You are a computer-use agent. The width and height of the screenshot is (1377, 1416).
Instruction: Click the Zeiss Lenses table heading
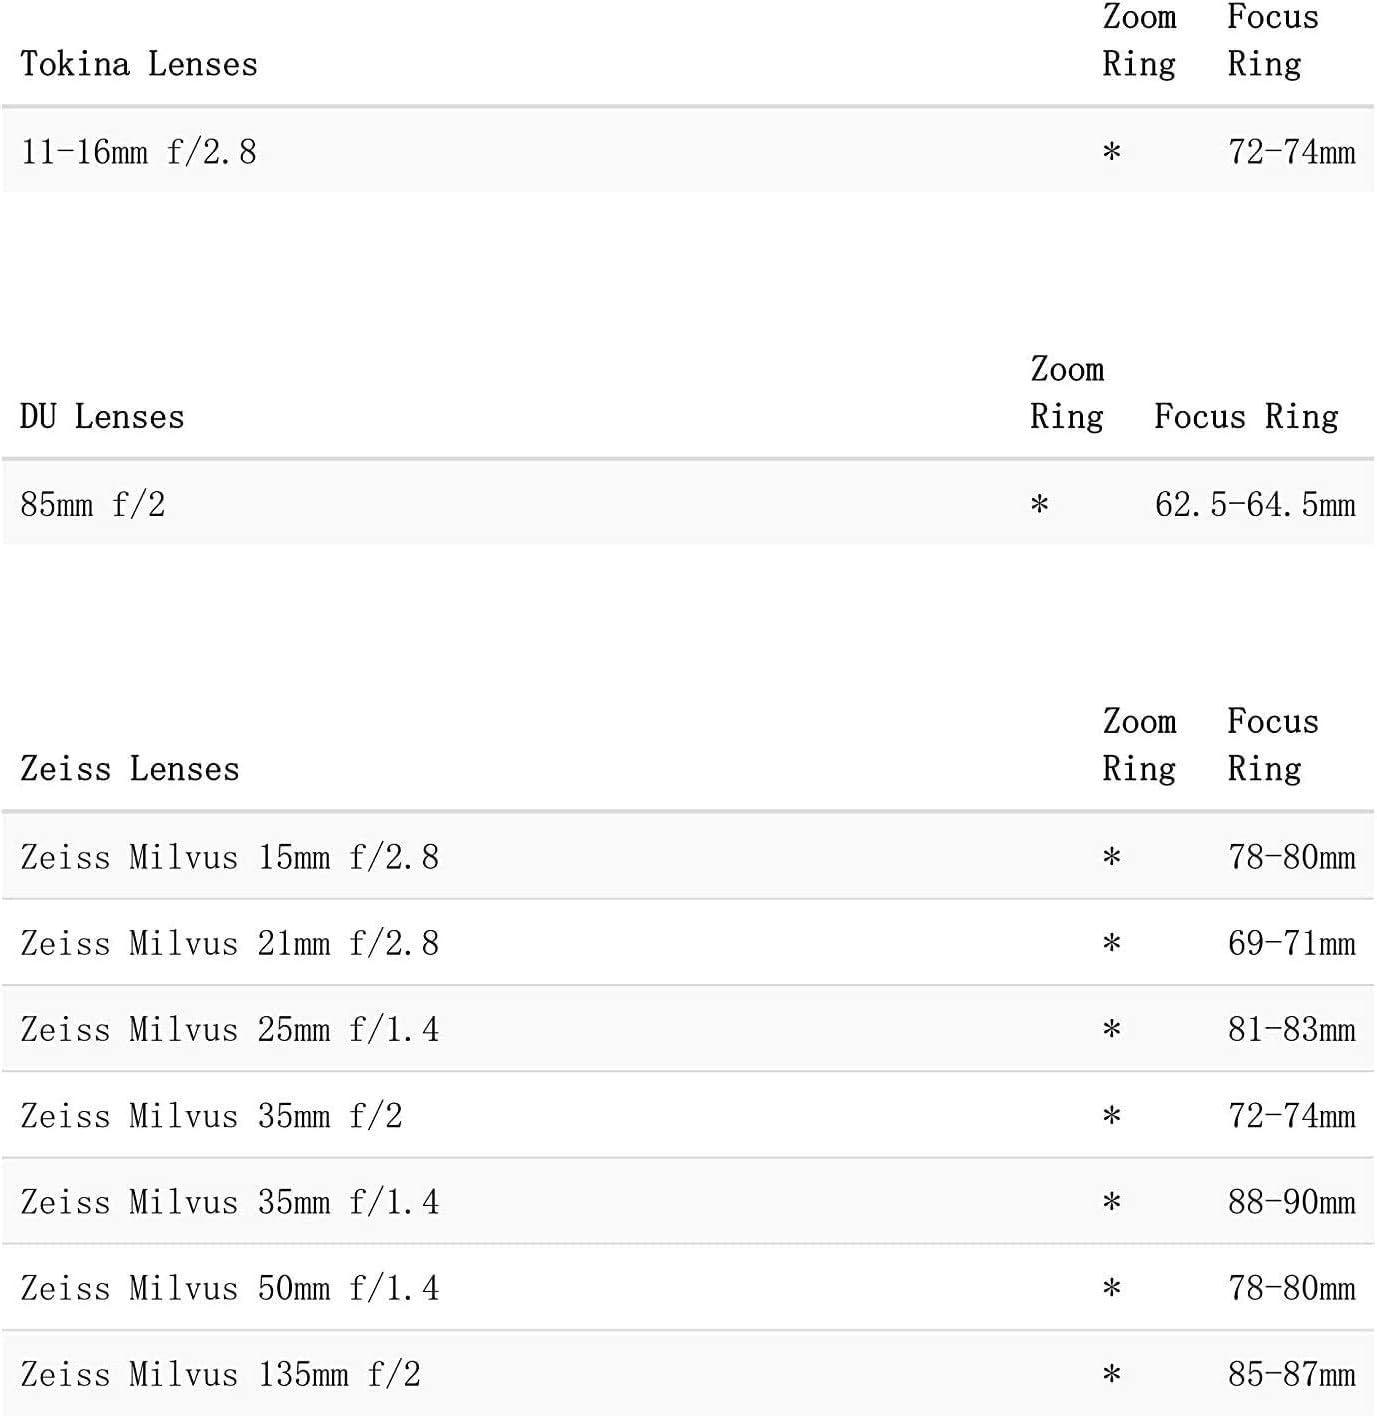(130, 769)
